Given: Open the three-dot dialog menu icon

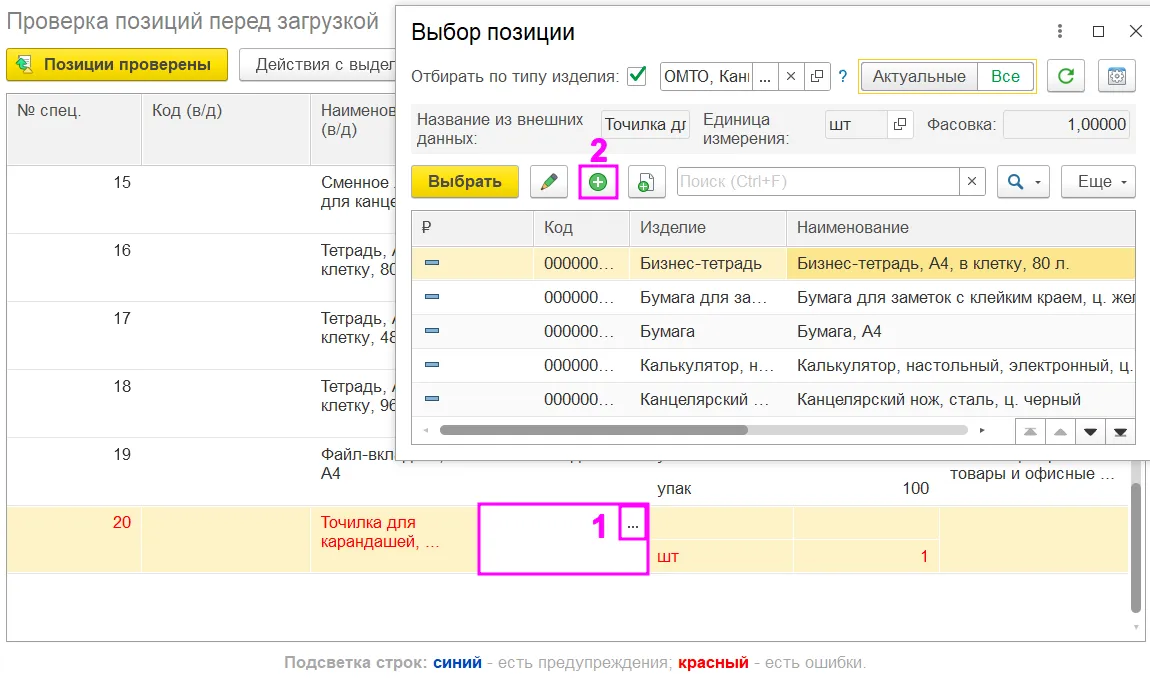Looking at the screenshot, I should coord(1060,31).
